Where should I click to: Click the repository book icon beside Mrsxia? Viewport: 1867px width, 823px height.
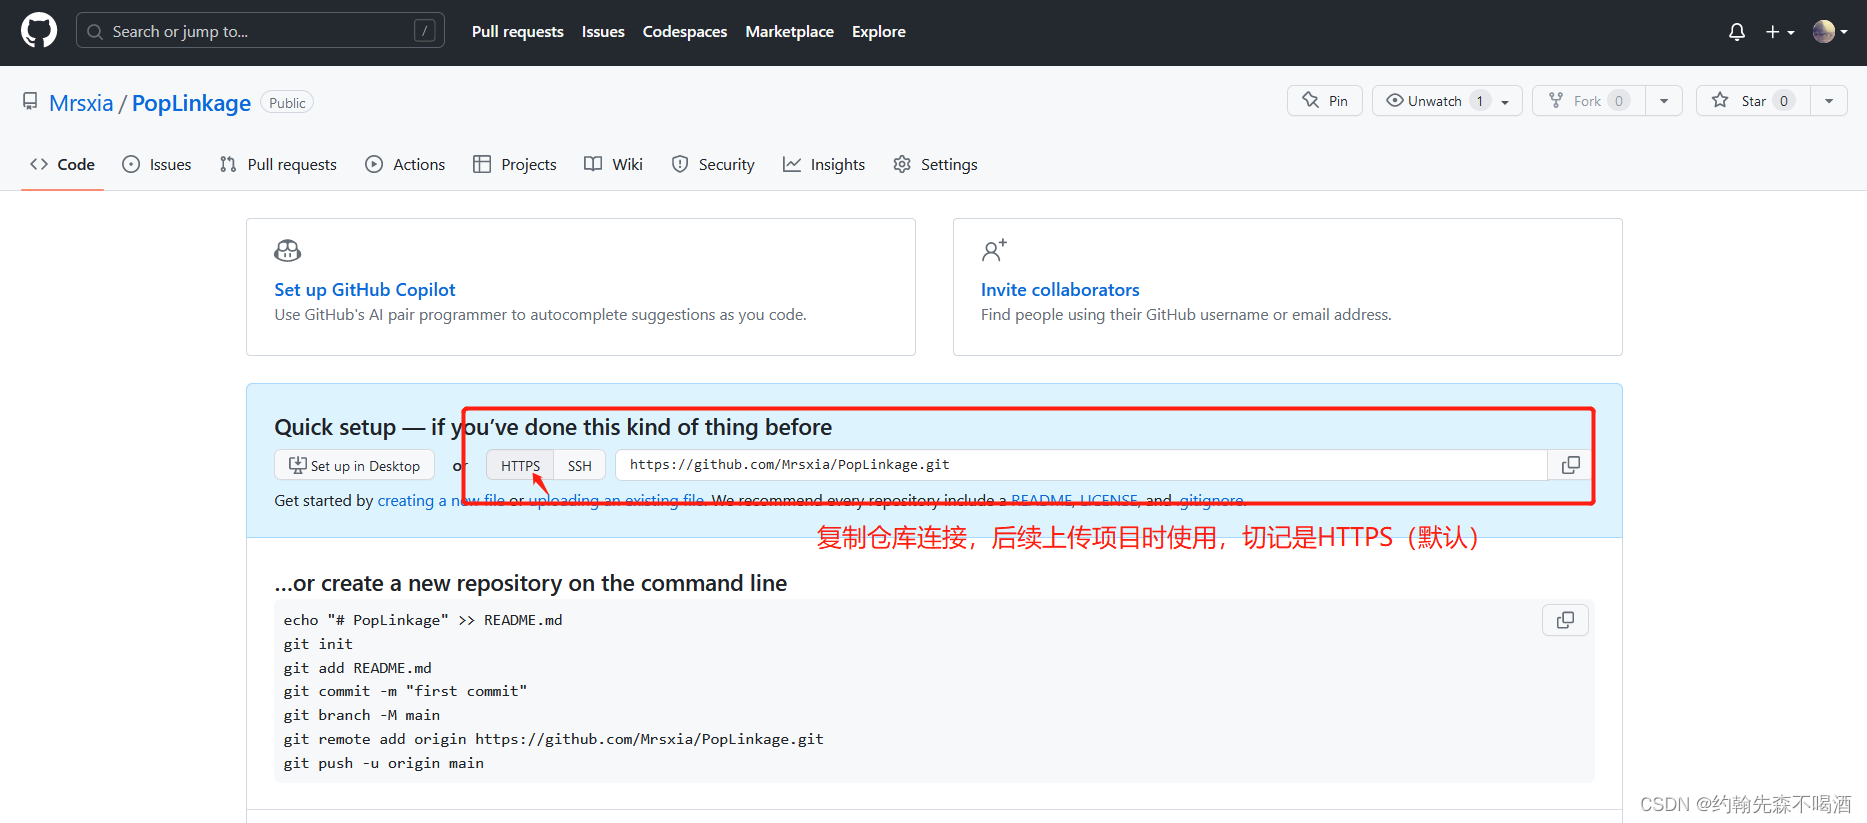30,102
